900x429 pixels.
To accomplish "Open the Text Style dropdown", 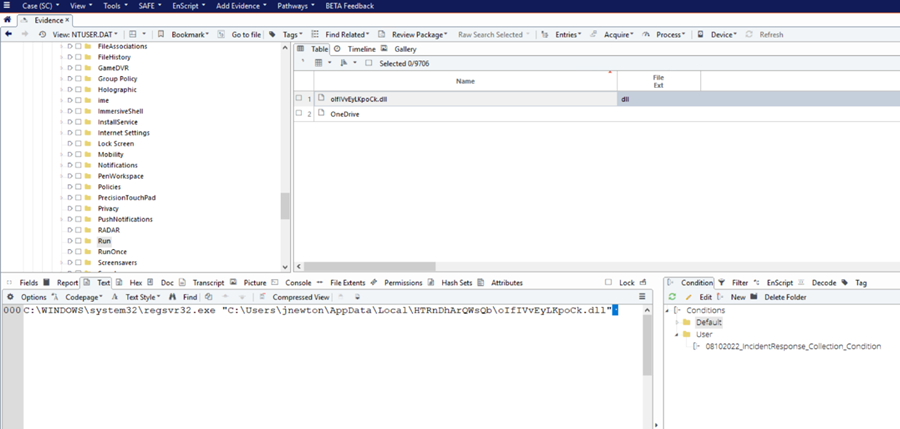I will 142,297.
